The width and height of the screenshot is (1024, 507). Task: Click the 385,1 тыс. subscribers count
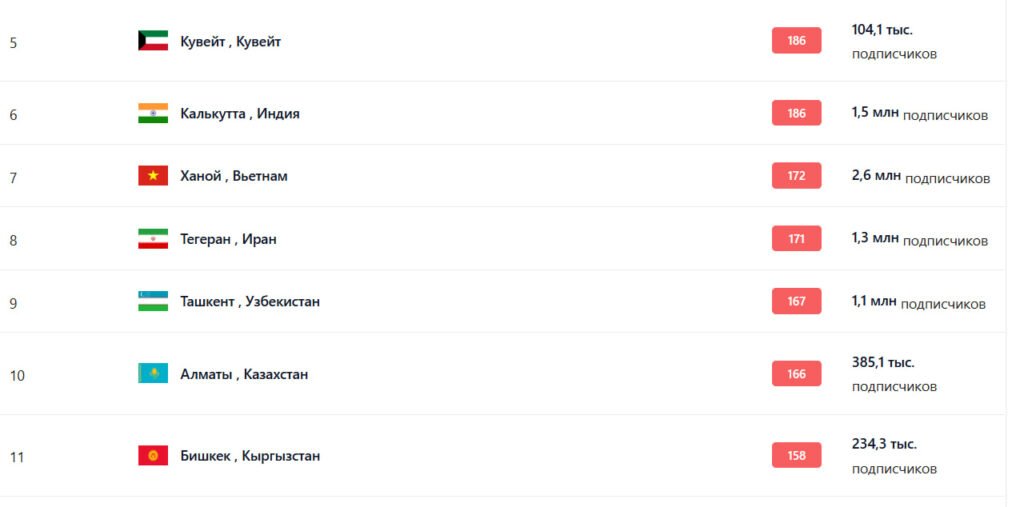coord(883,363)
